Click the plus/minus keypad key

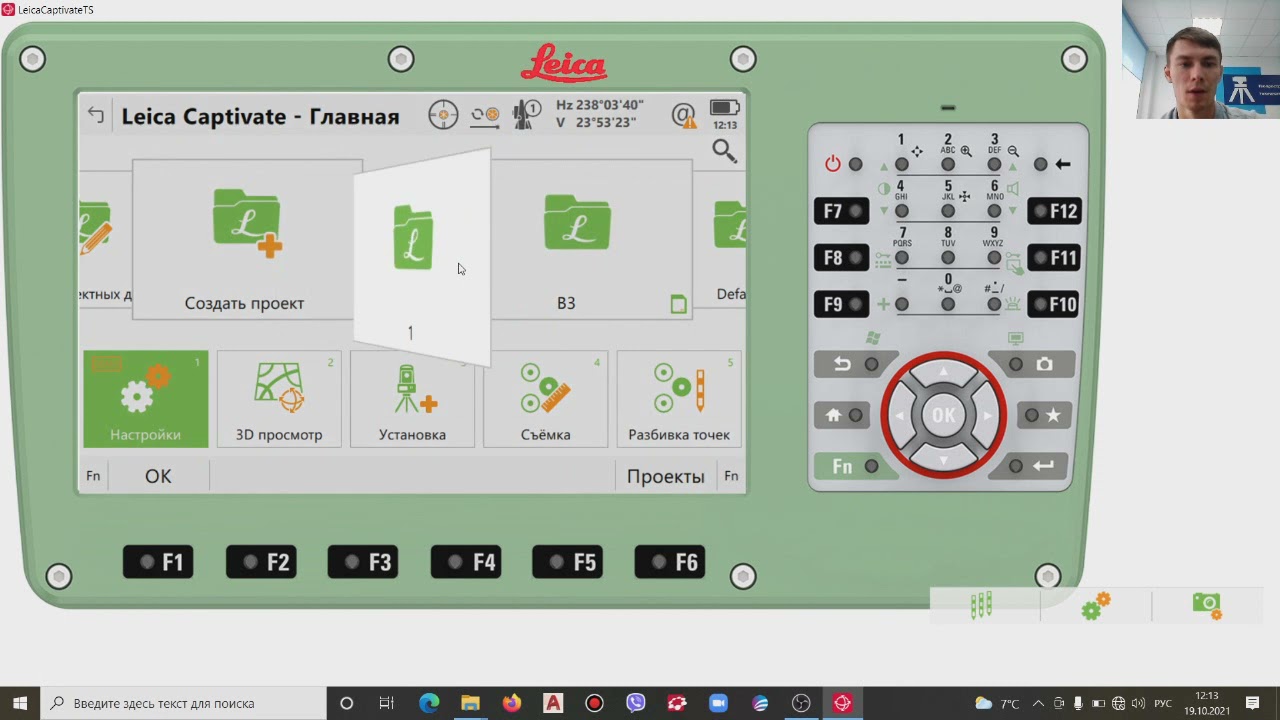click(x=902, y=304)
